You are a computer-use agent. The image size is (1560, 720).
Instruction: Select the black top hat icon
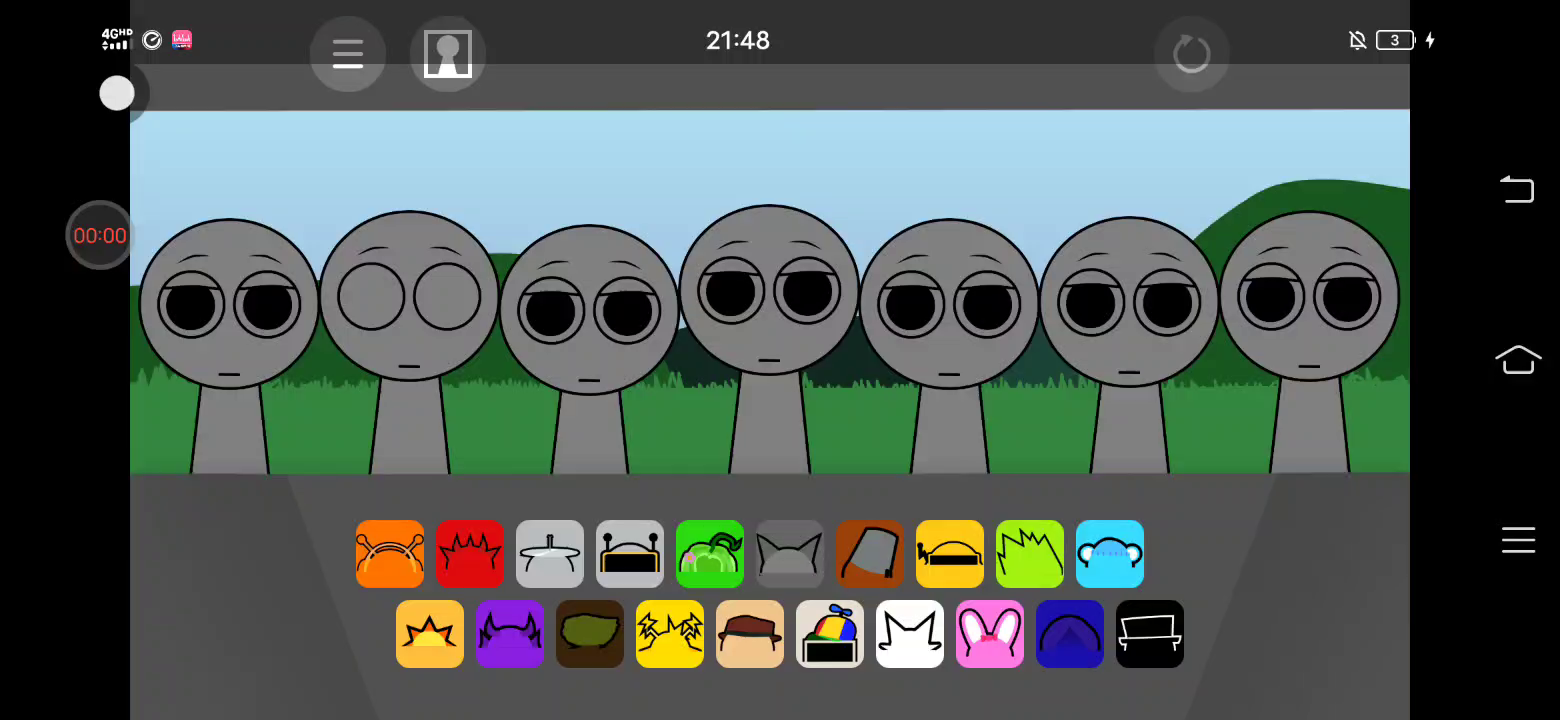tap(1150, 634)
